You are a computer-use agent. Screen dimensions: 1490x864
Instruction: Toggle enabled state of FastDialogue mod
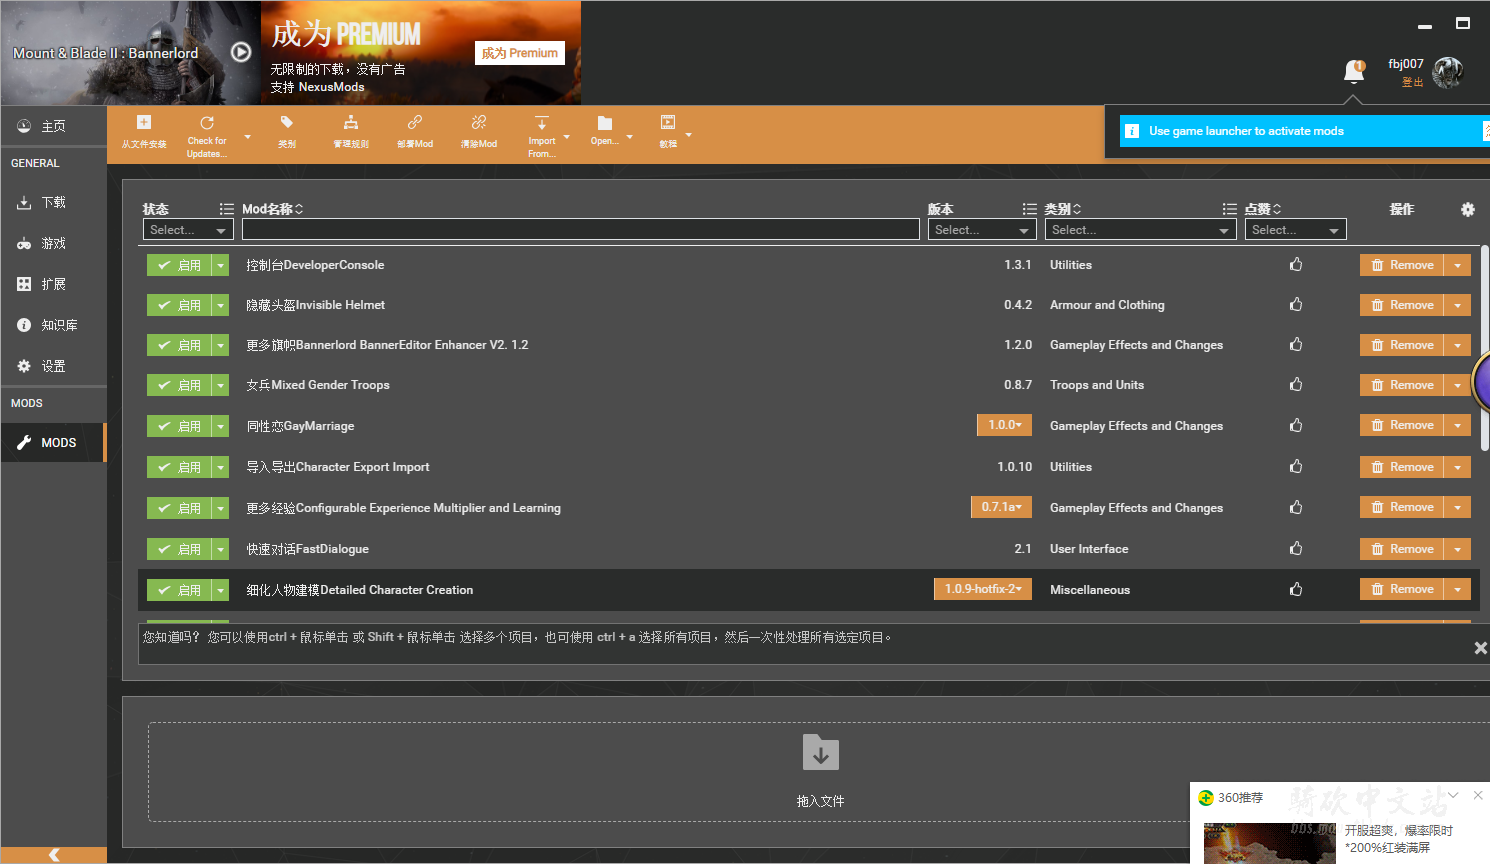179,549
